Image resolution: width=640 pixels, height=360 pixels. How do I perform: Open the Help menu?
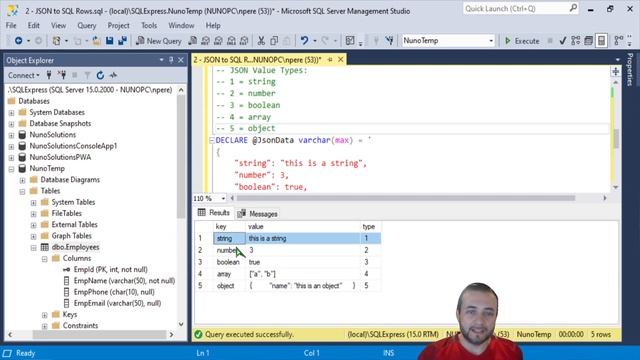pos(213,25)
